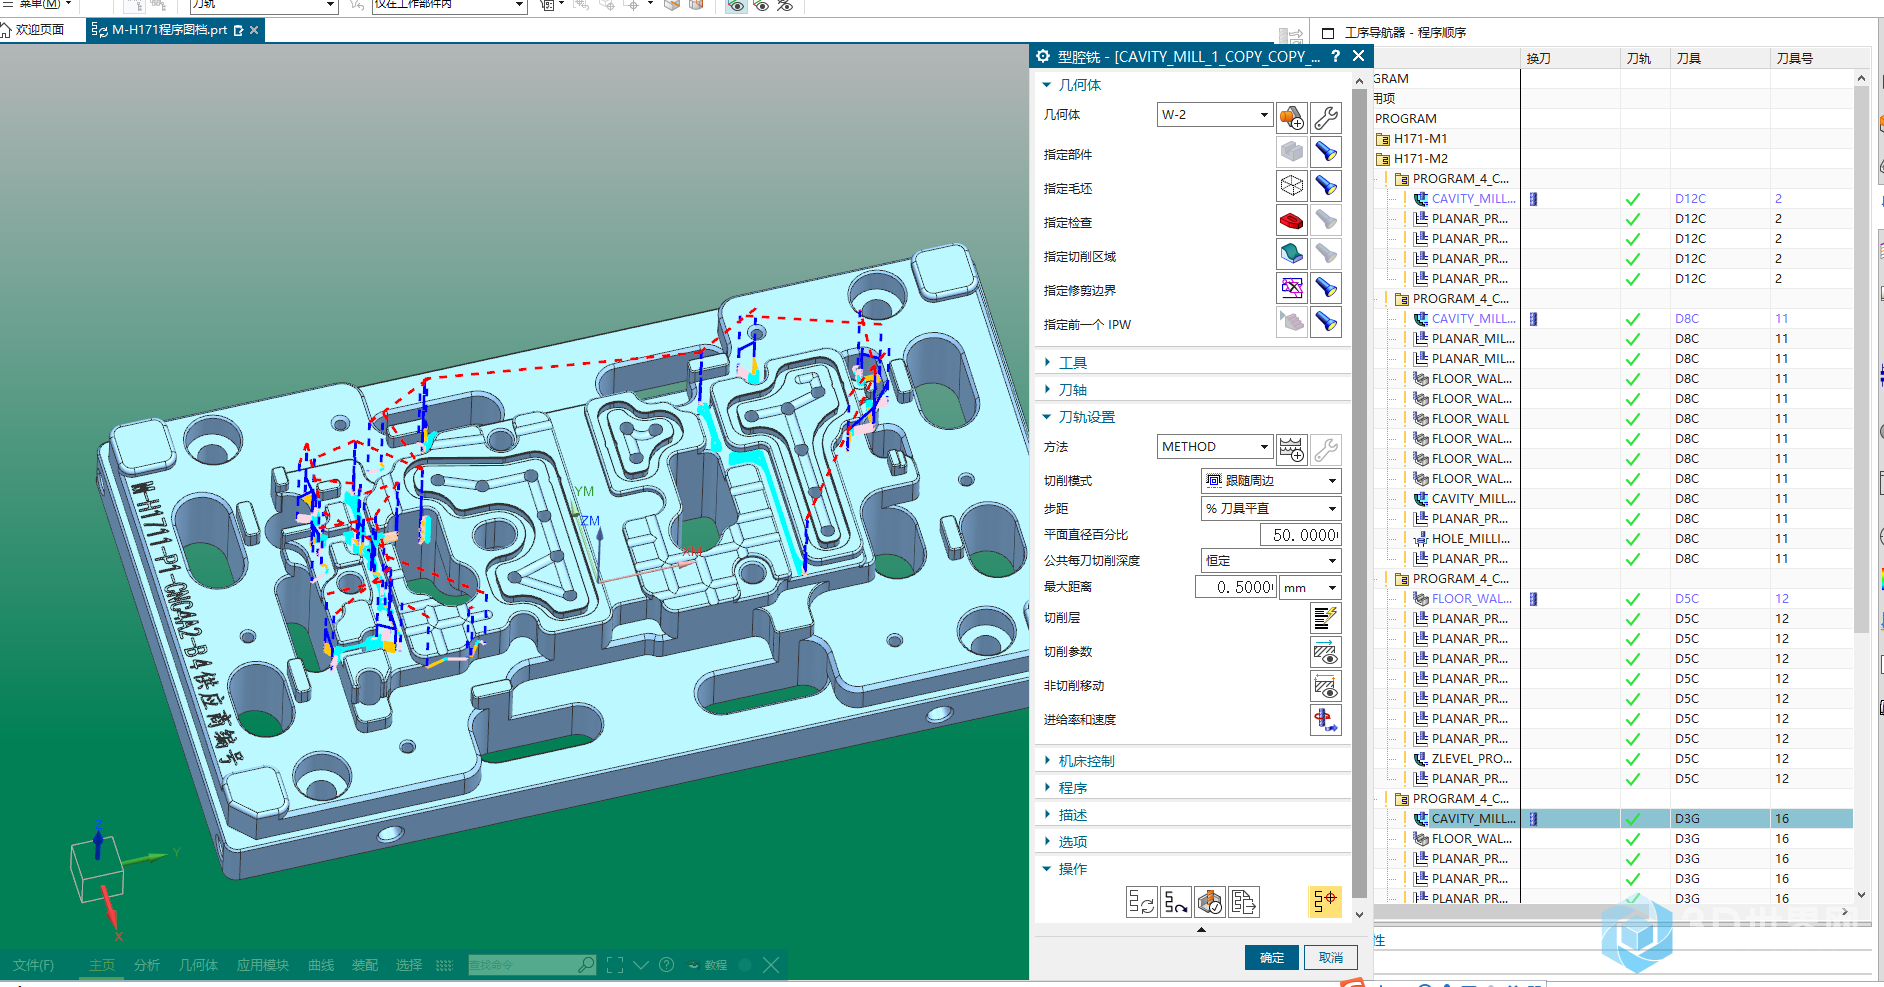Open Cutting Parameters (切削参数) icon
Viewport: 1884px width, 987px height.
point(1326,652)
